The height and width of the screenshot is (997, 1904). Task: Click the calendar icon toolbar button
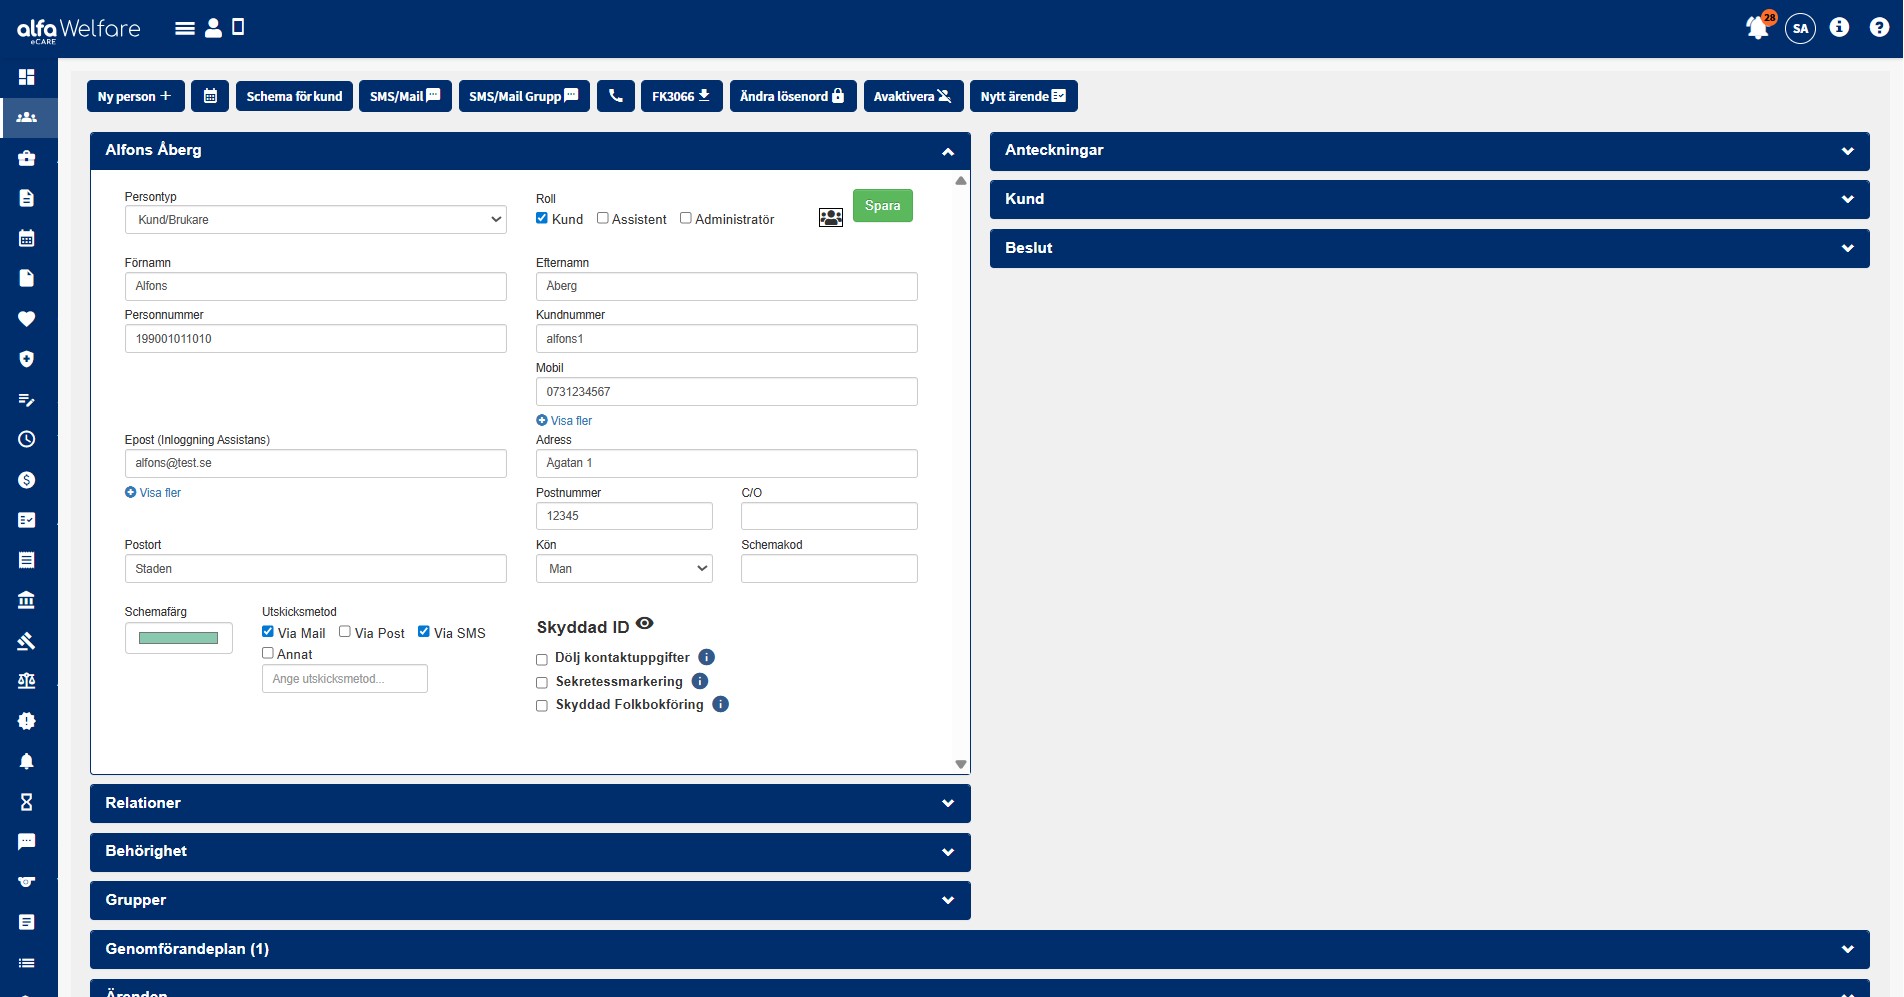(210, 96)
